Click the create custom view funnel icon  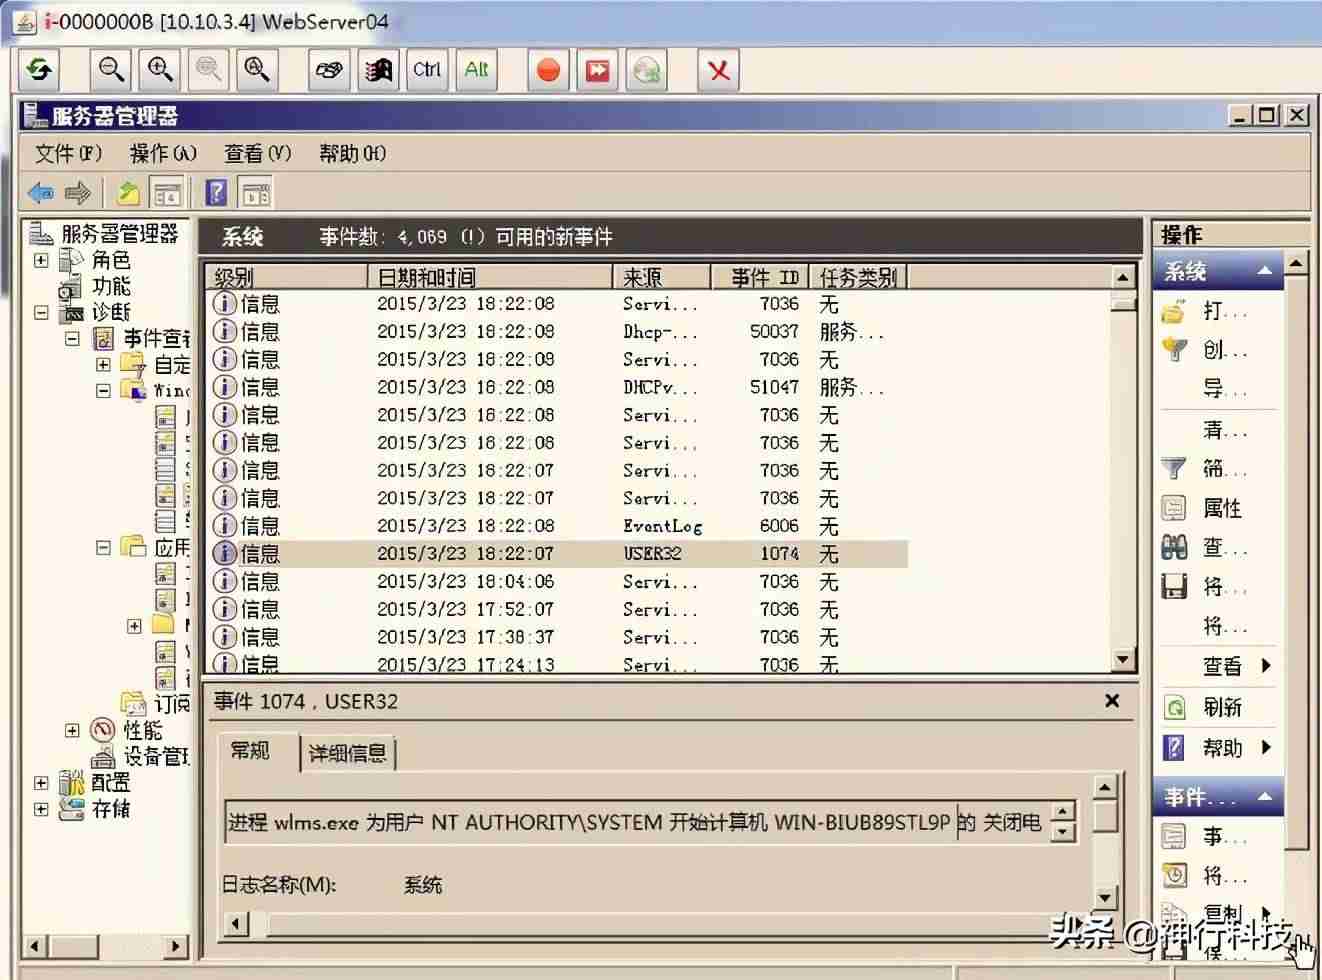pos(1174,350)
